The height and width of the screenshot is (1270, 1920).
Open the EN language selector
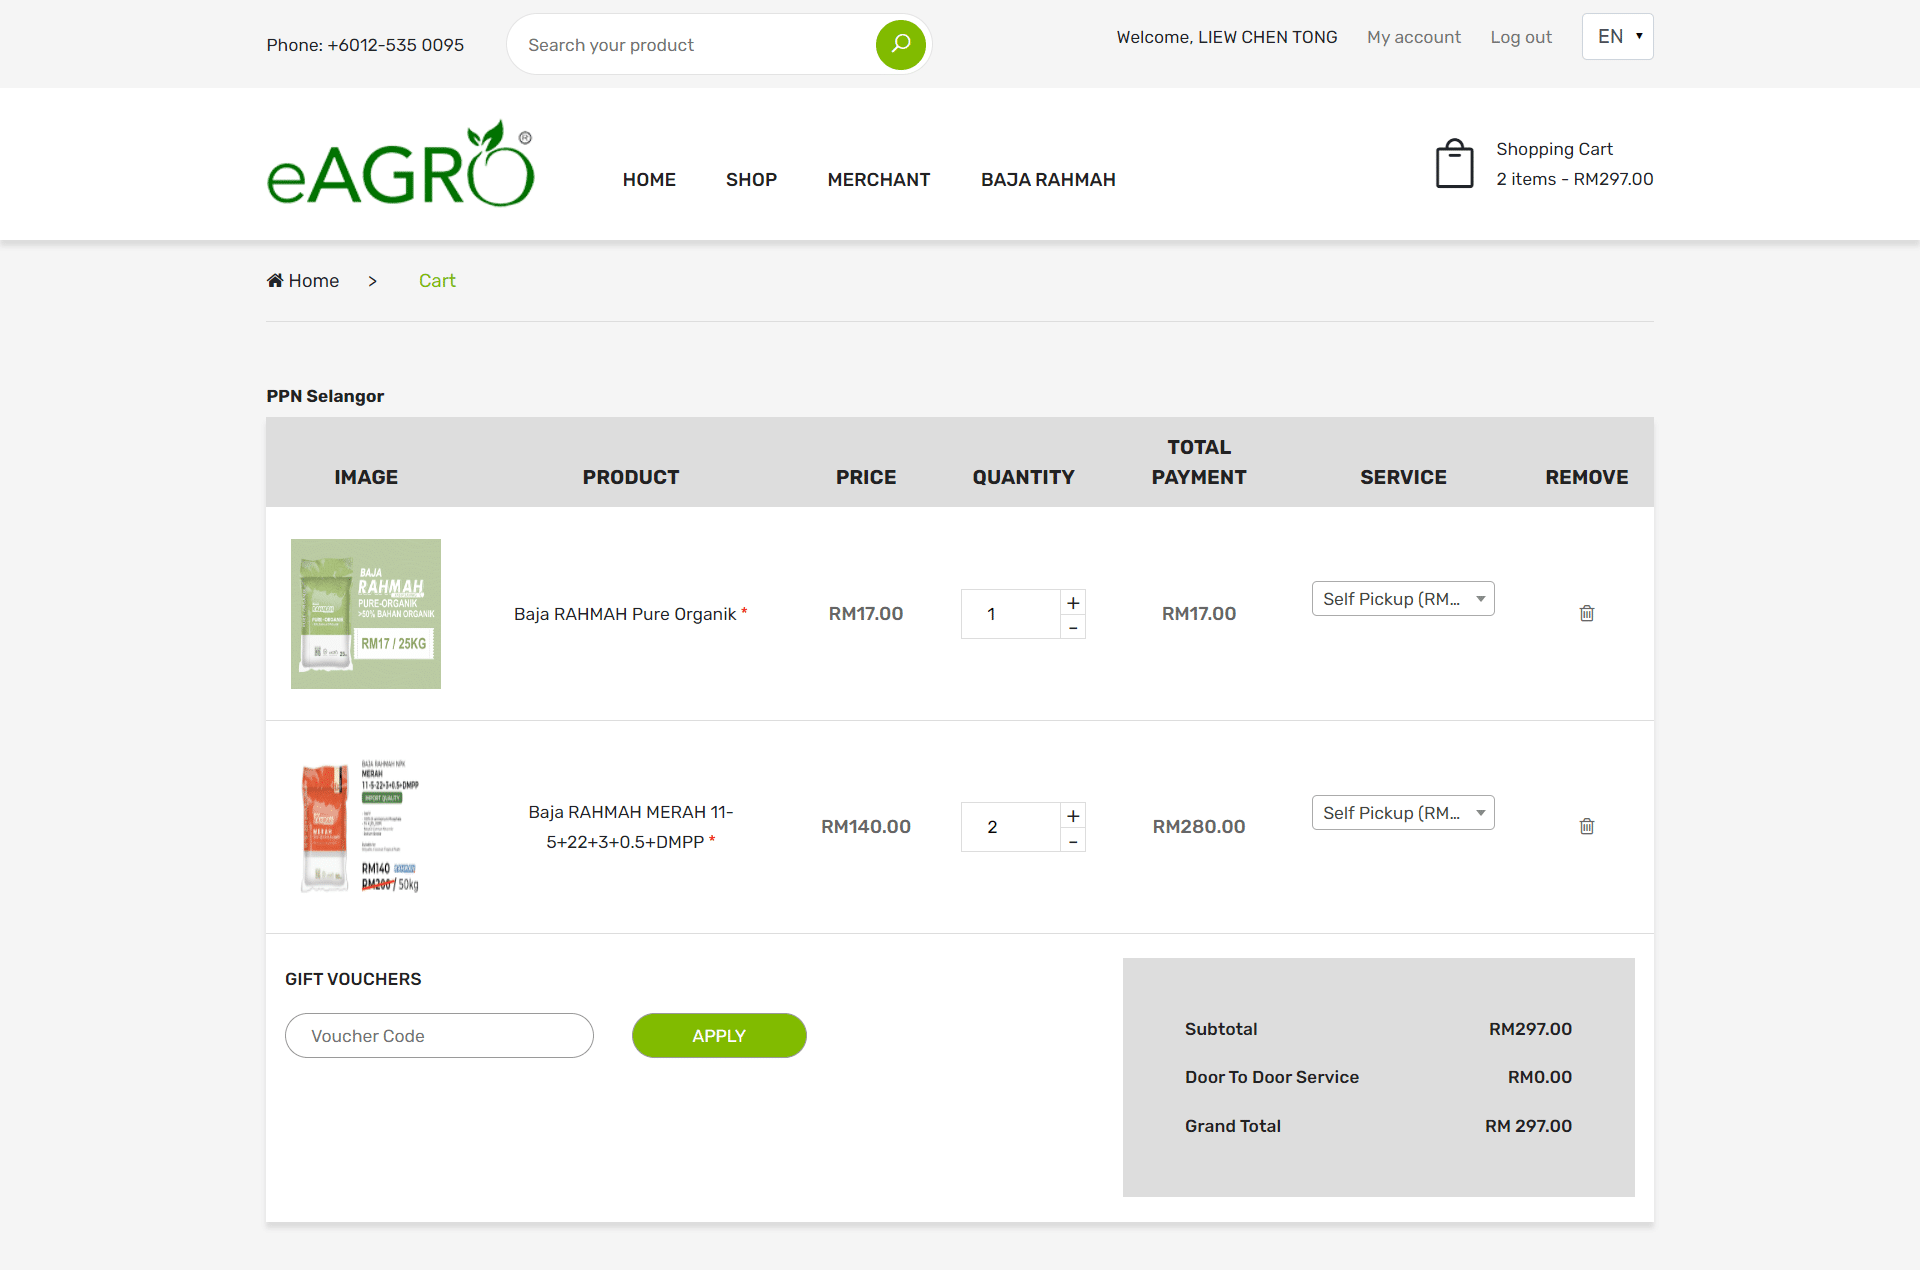click(1618, 37)
